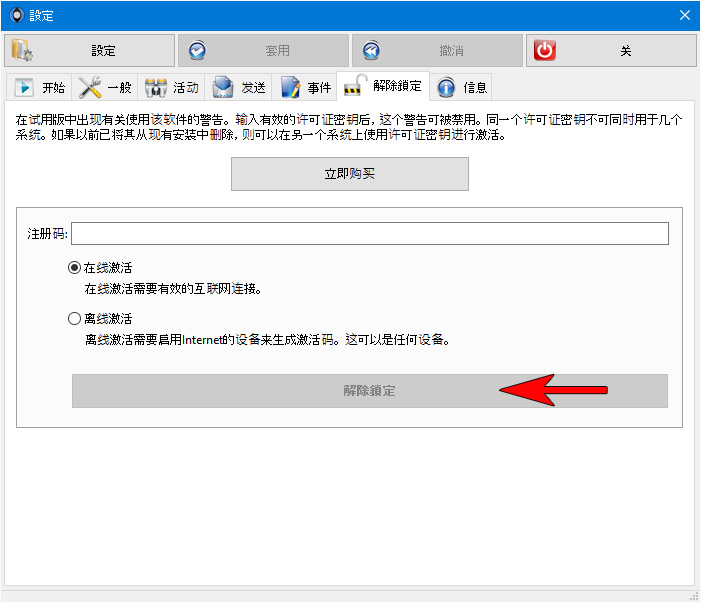Click the binoculars 活动 icon

click(x=156, y=87)
